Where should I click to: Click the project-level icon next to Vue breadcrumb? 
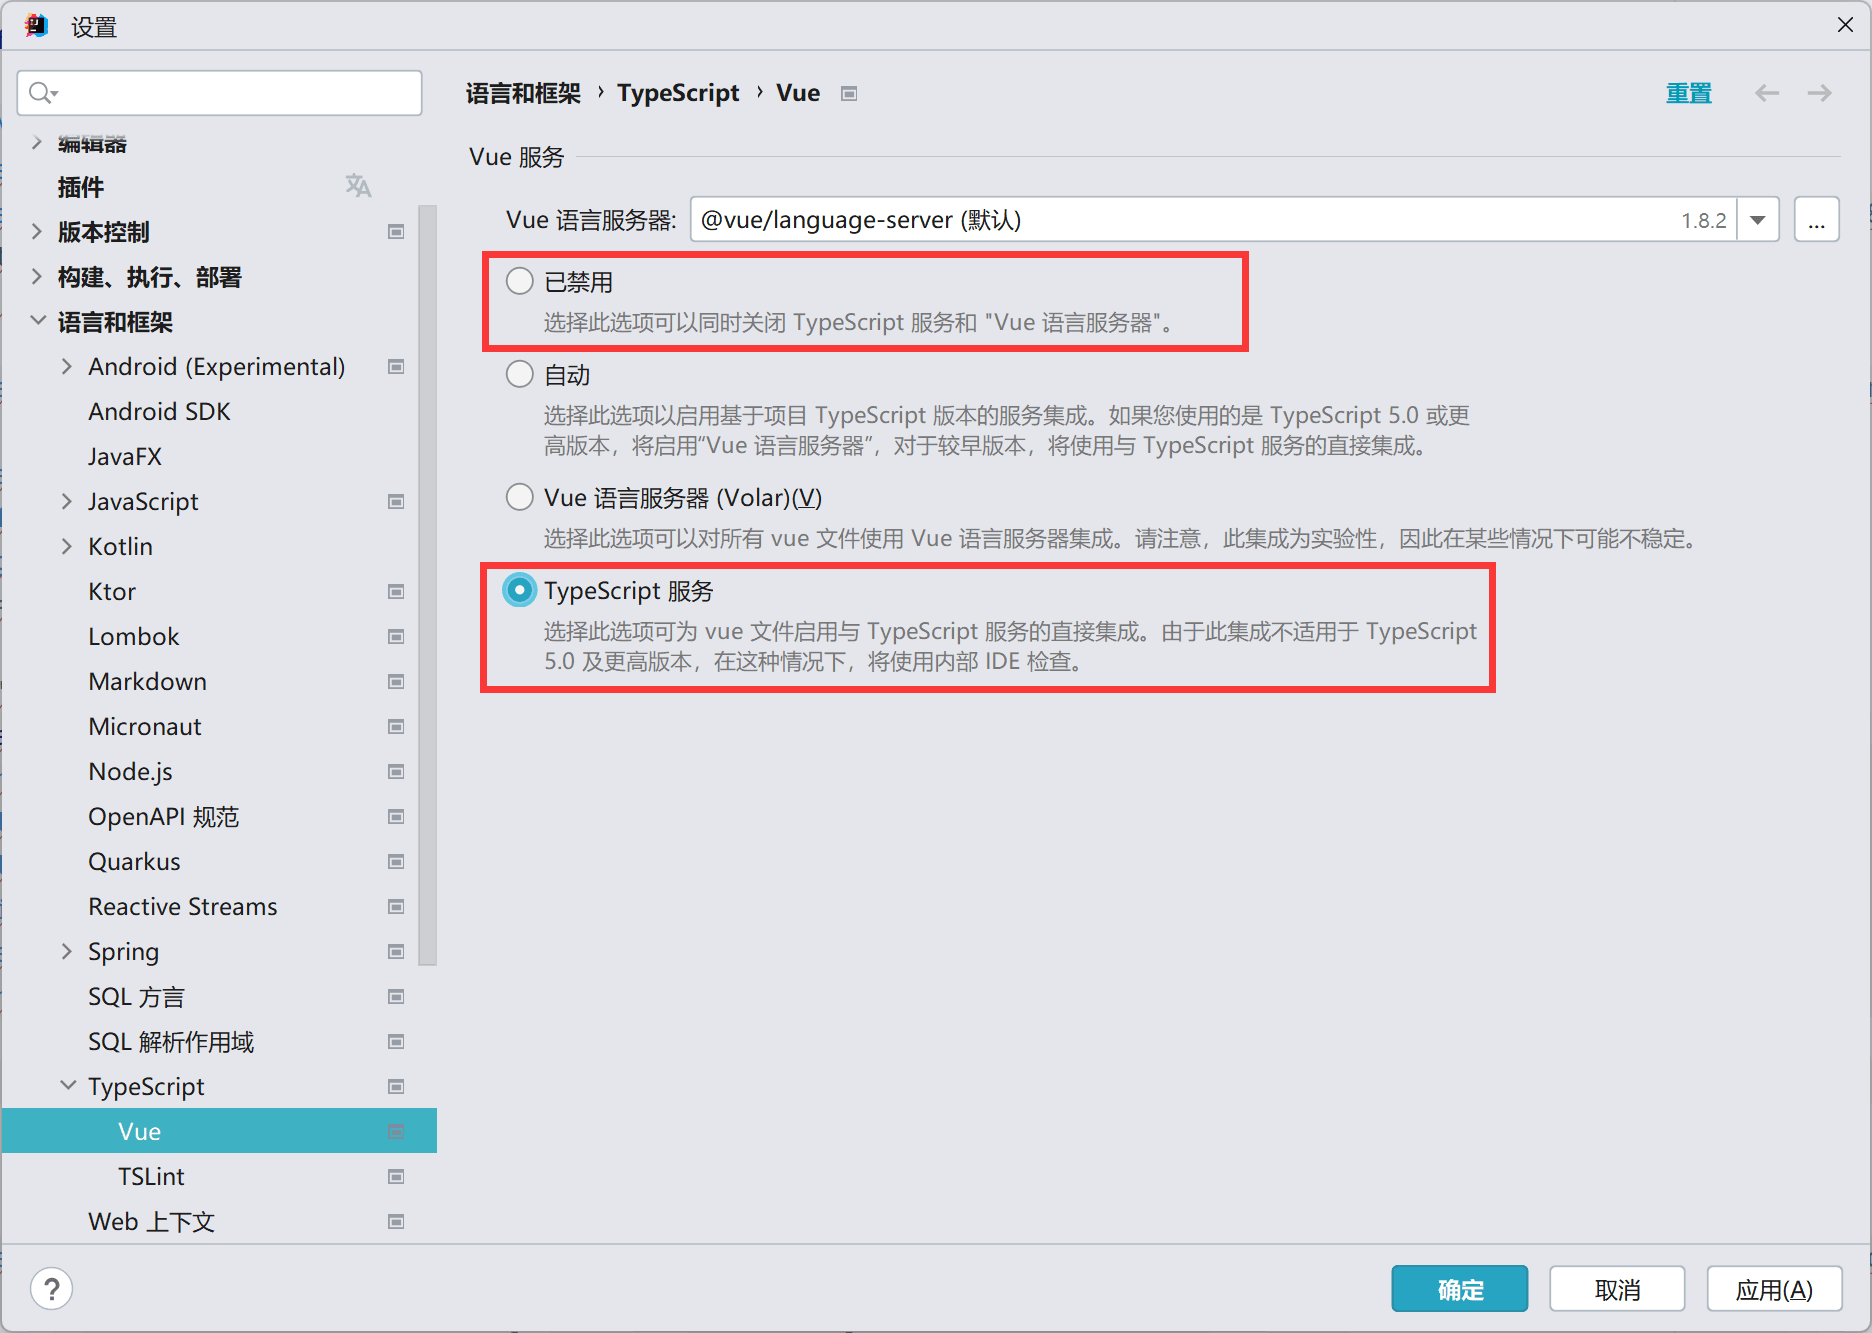click(849, 94)
